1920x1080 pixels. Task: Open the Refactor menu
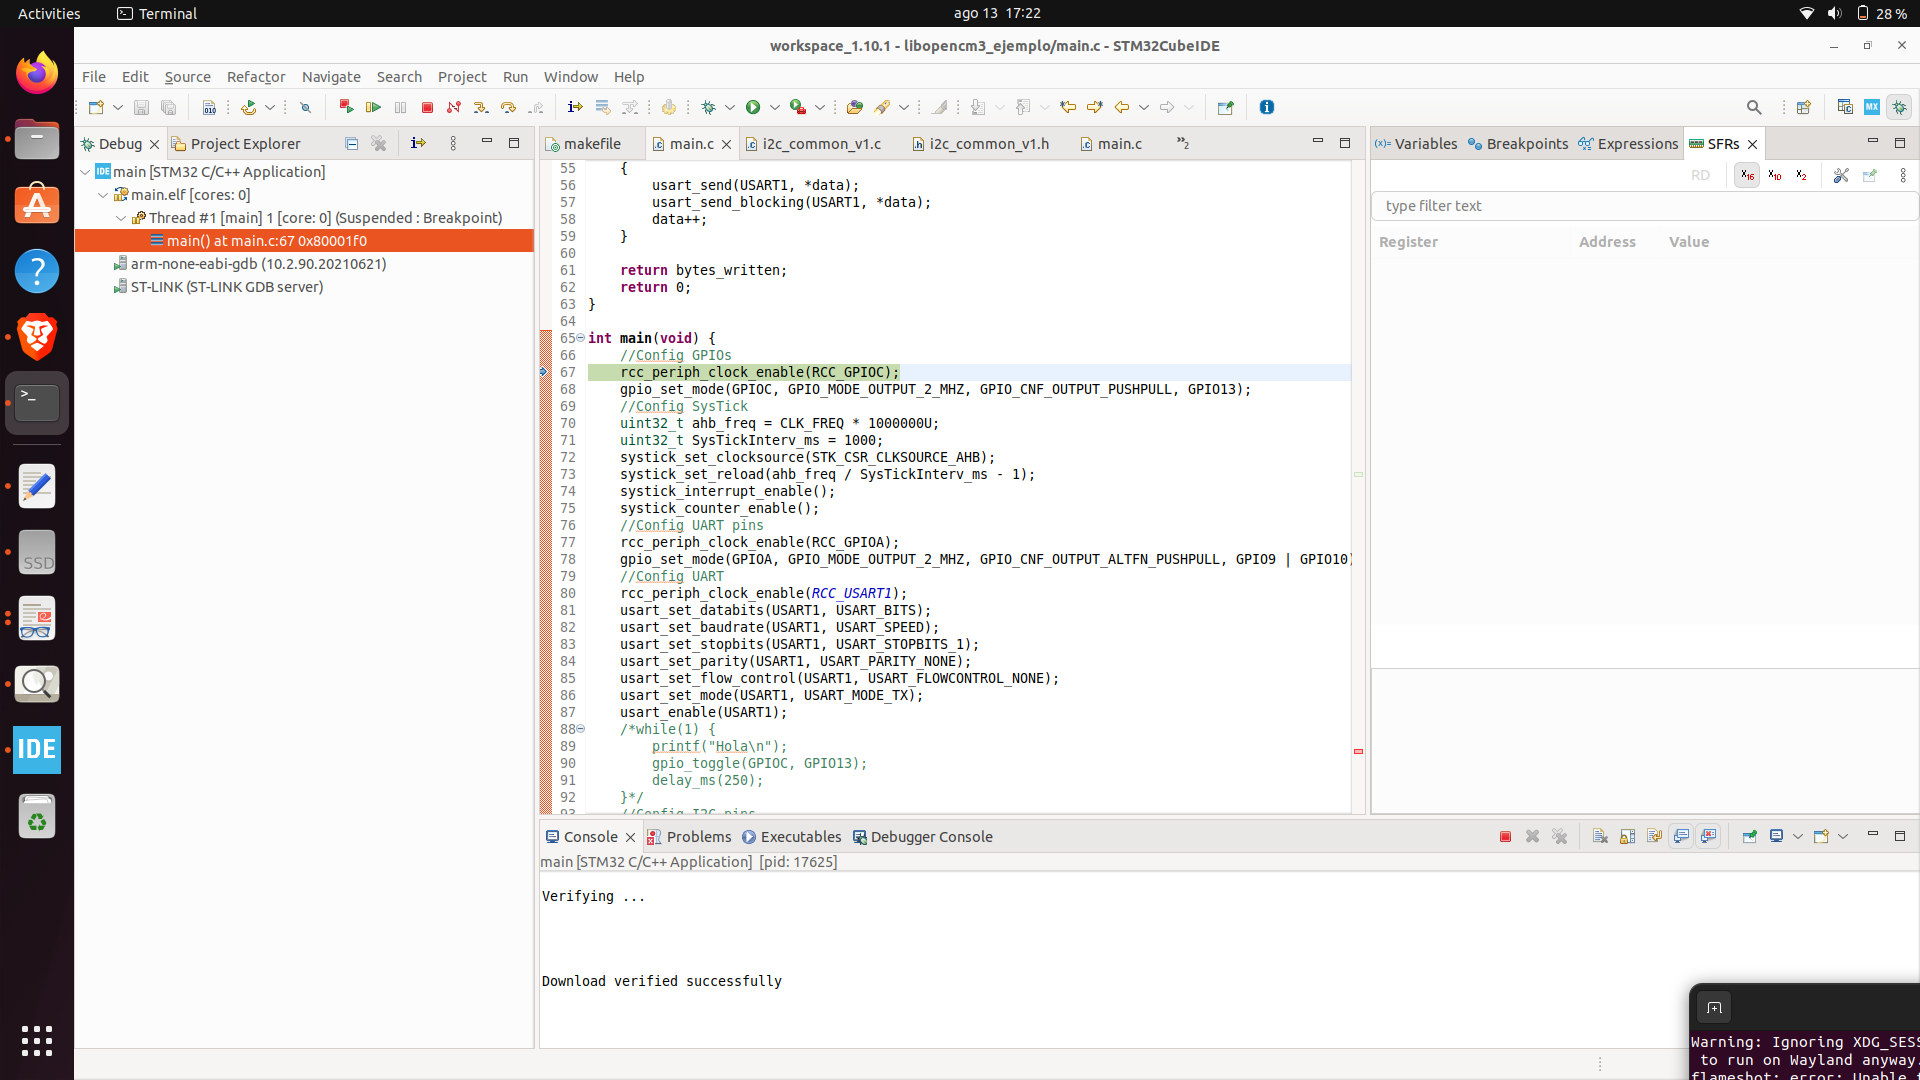pyautogui.click(x=255, y=77)
